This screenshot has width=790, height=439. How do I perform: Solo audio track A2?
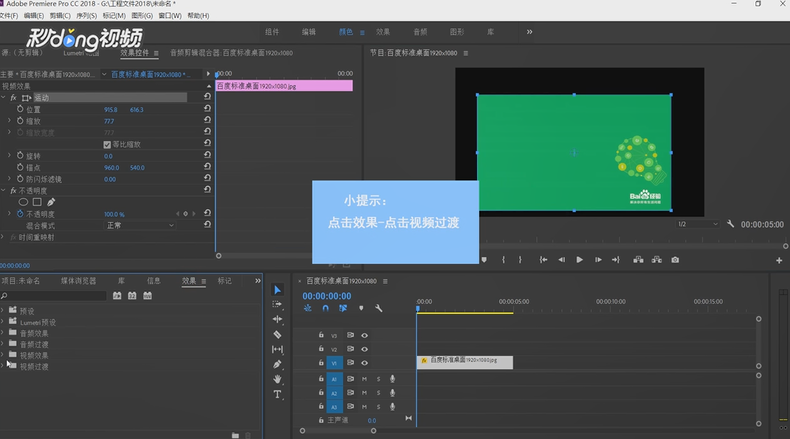tap(378, 393)
